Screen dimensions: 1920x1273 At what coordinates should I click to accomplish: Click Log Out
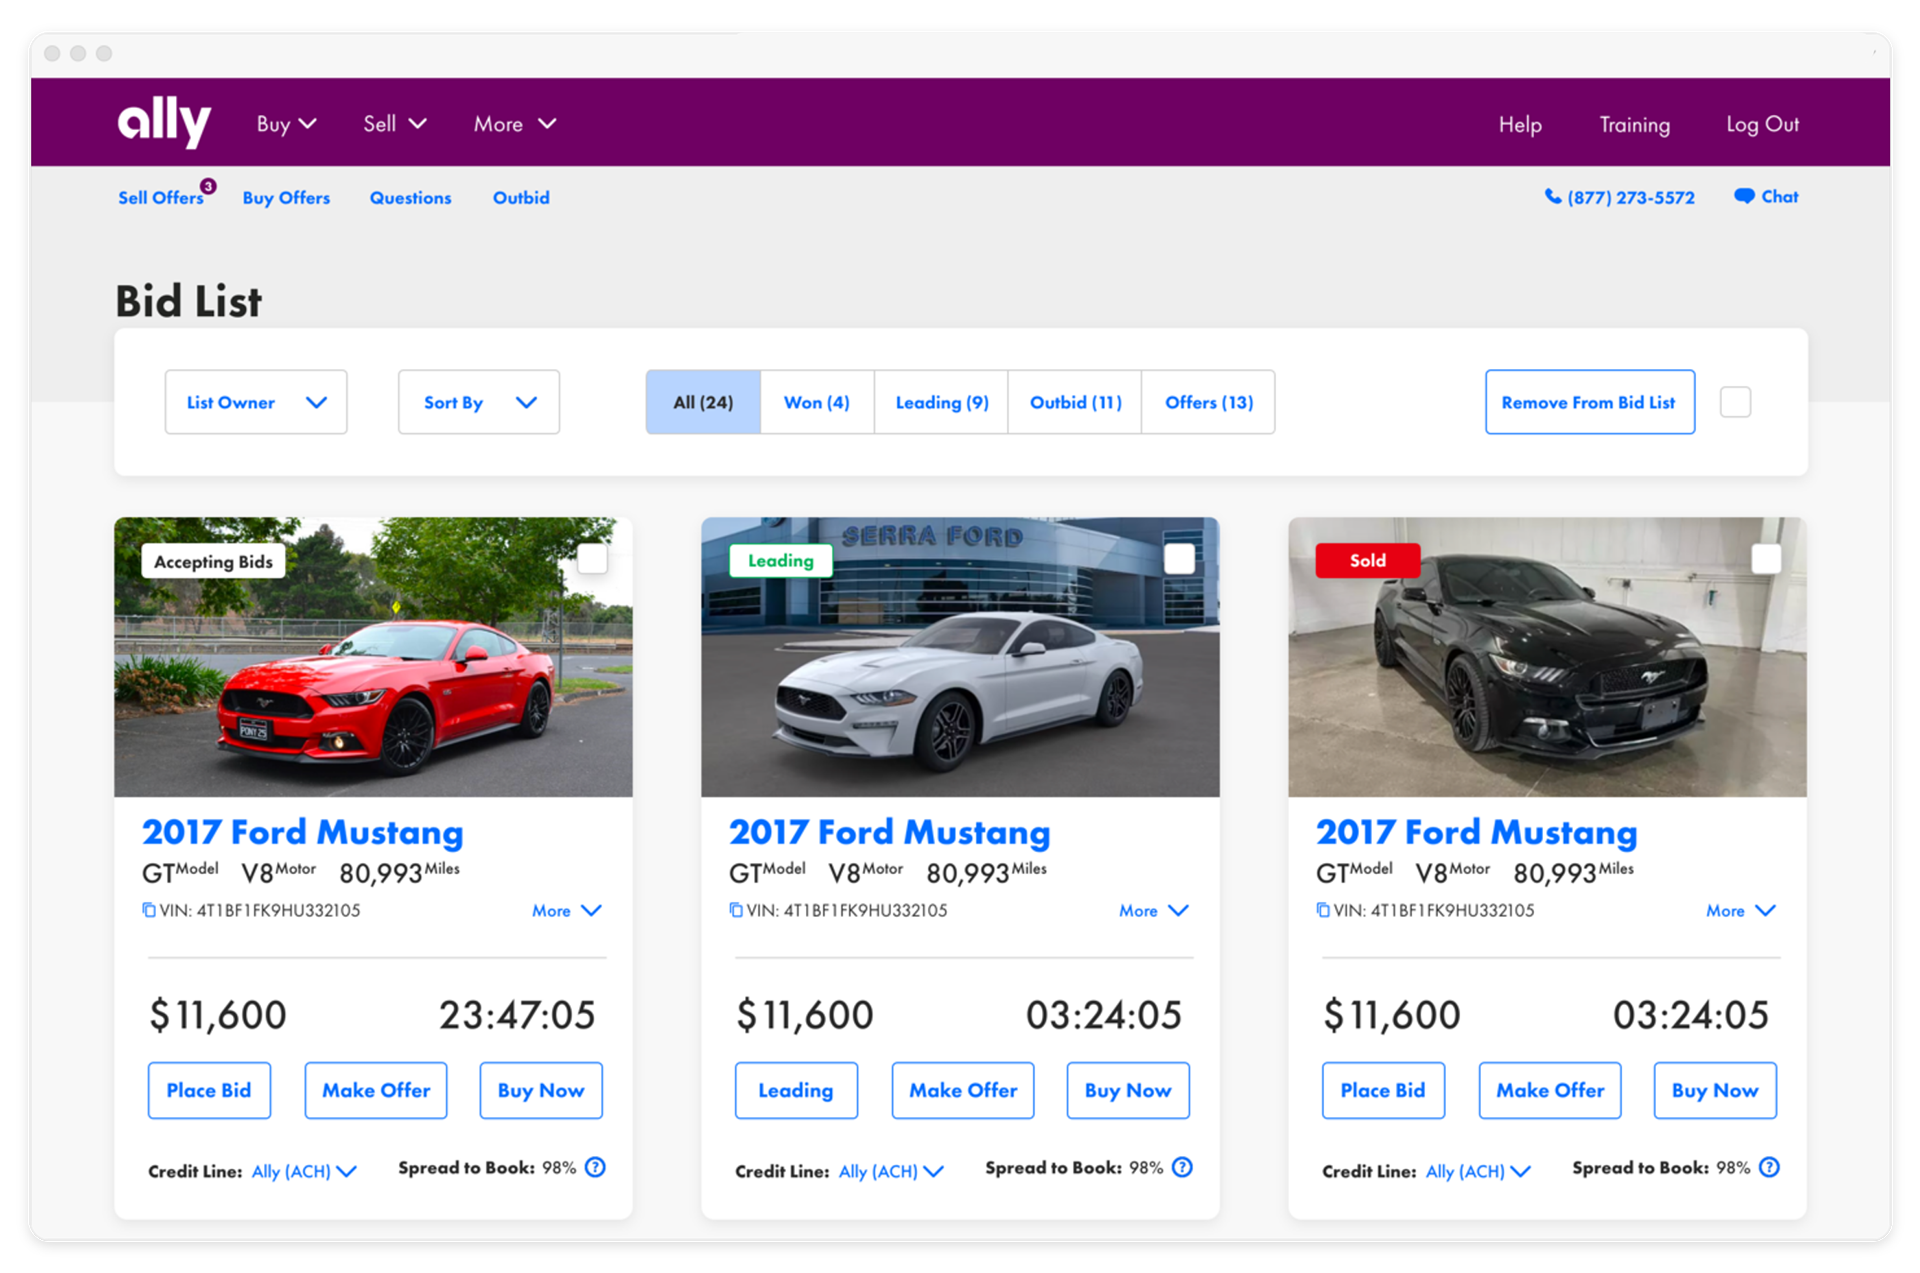tap(1762, 125)
